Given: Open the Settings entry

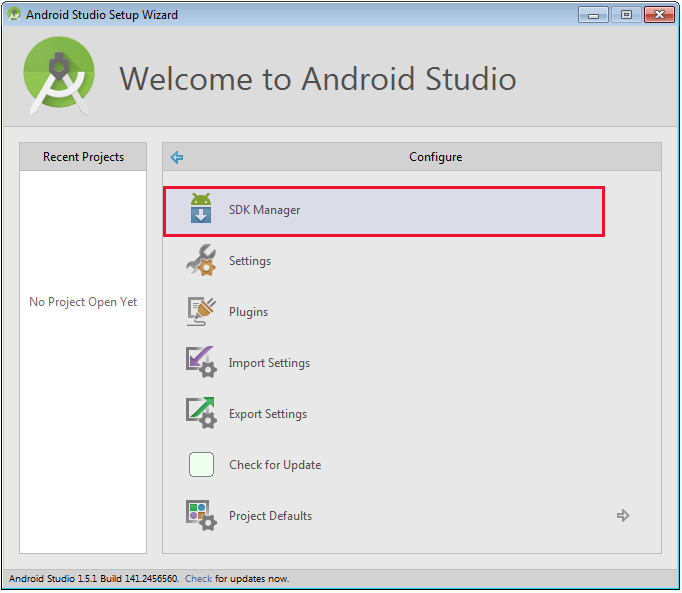Looking at the screenshot, I should click(250, 261).
